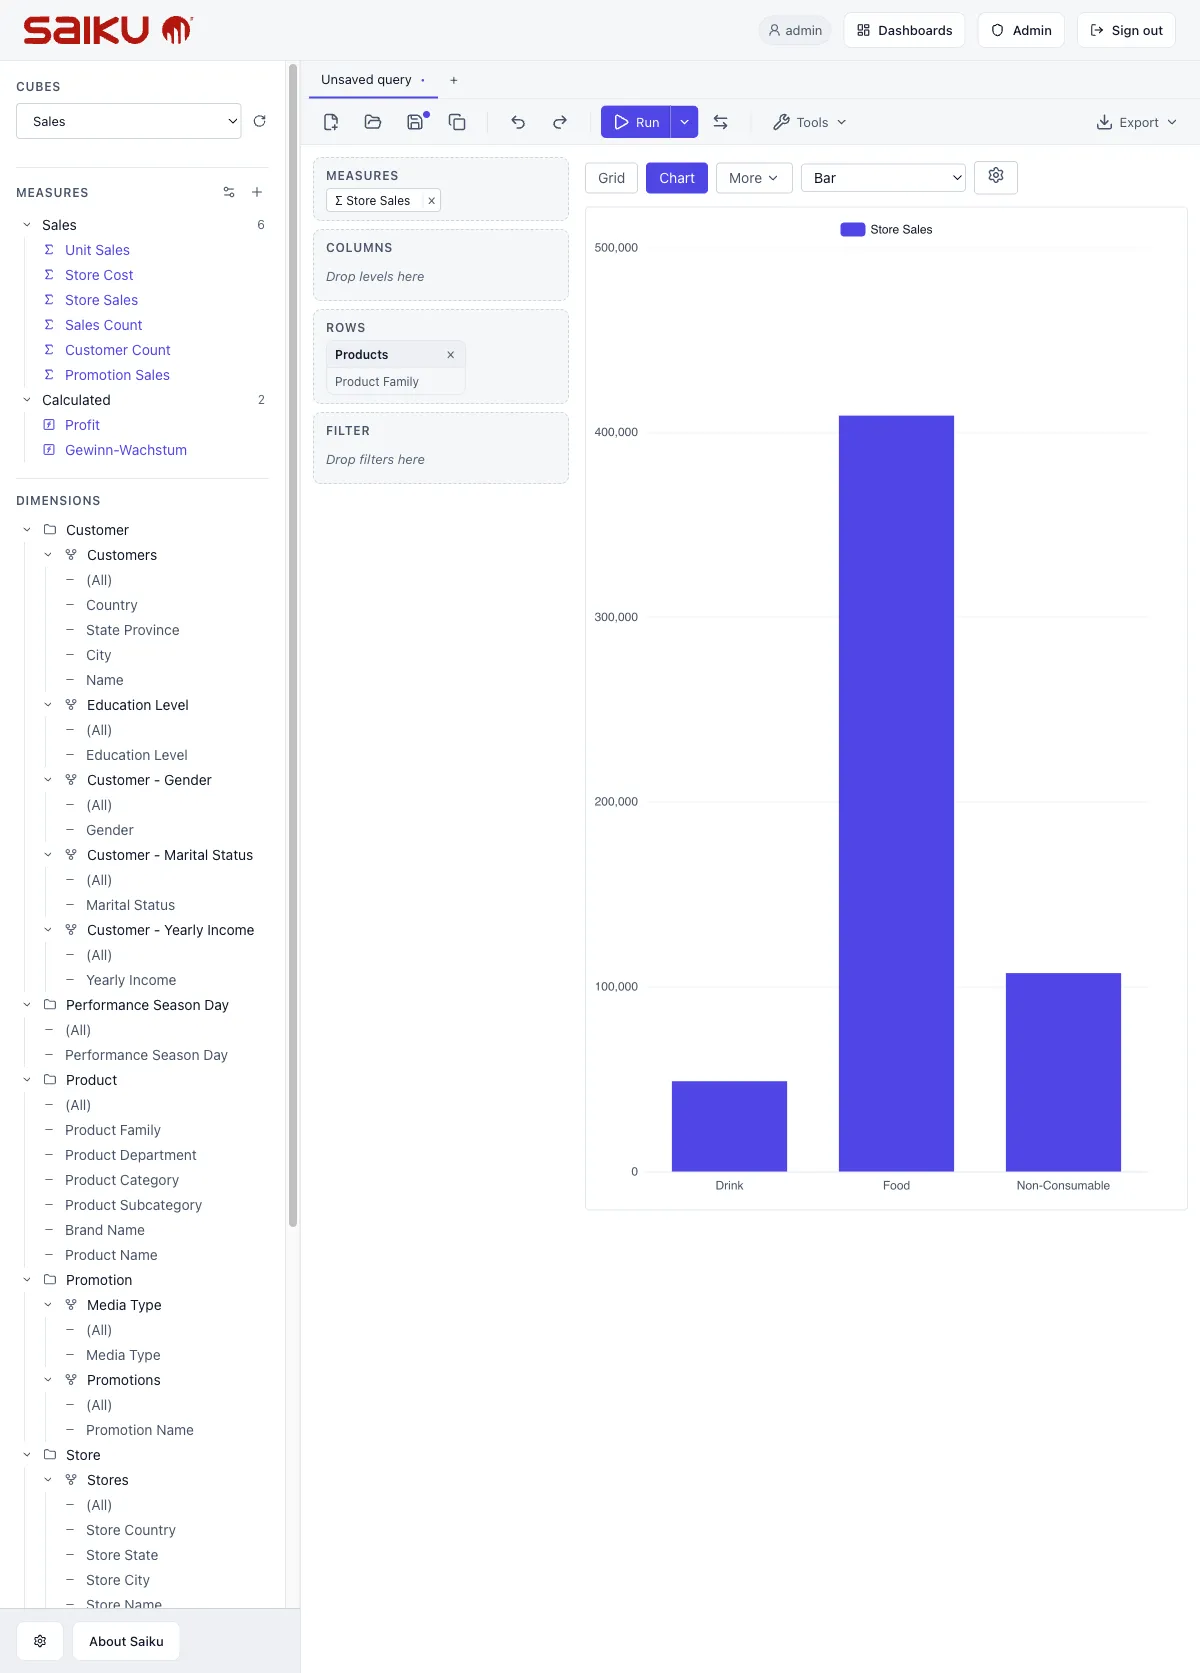Image resolution: width=1200 pixels, height=1673 pixels.
Task: Open the Sales cube selector
Action: [x=128, y=121]
